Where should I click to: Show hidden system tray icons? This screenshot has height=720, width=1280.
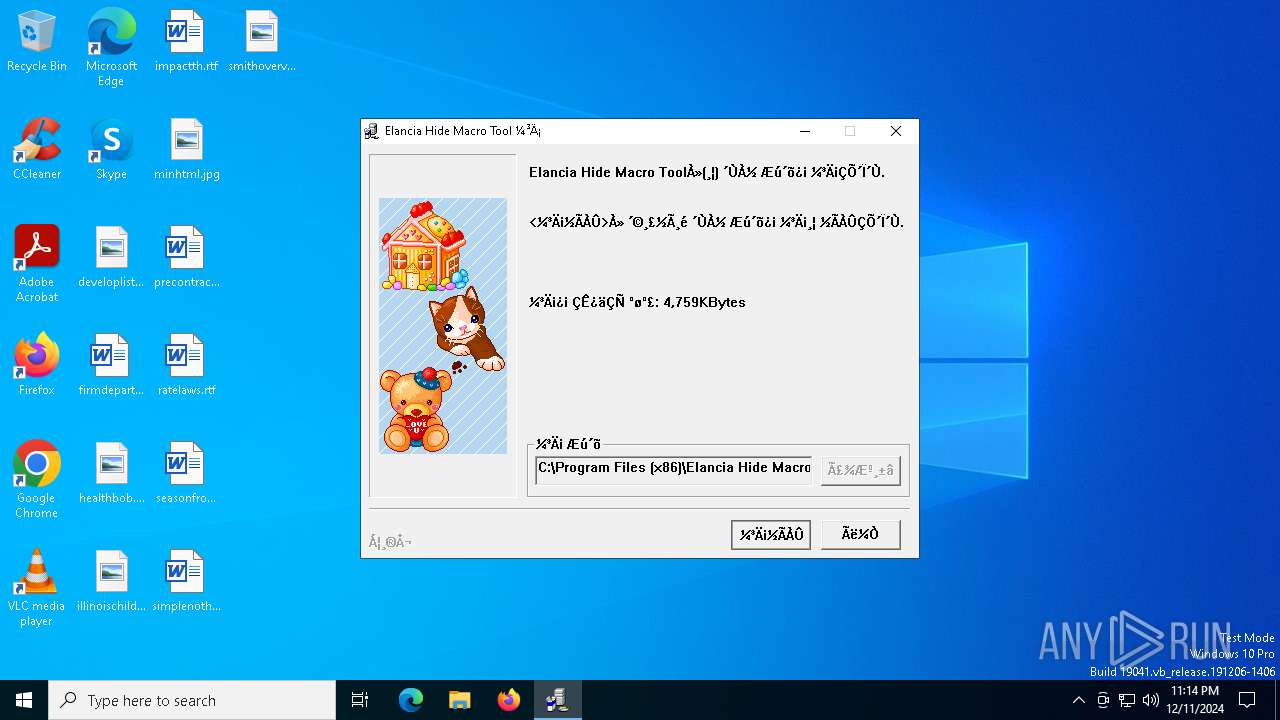point(1078,700)
